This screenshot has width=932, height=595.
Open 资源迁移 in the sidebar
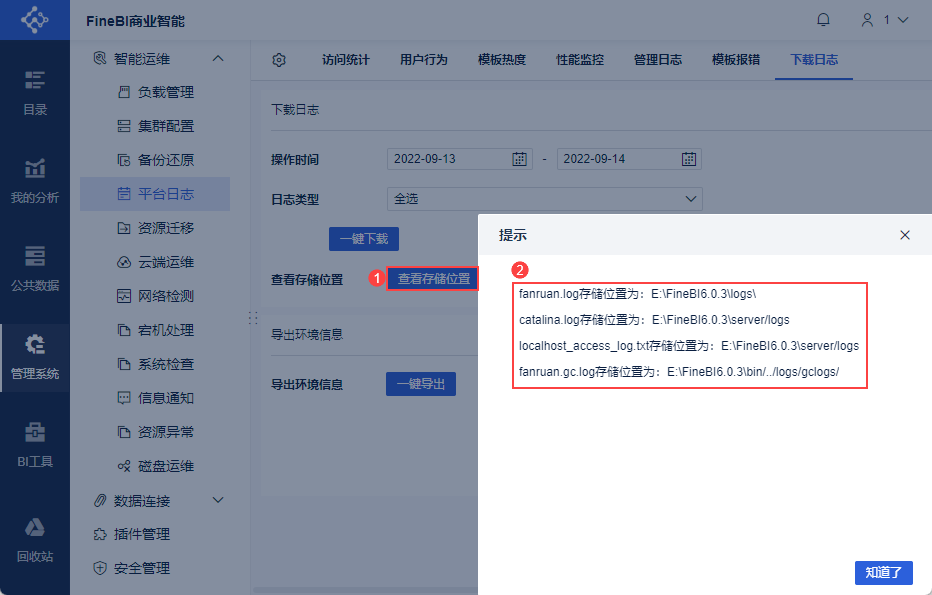(x=155, y=228)
